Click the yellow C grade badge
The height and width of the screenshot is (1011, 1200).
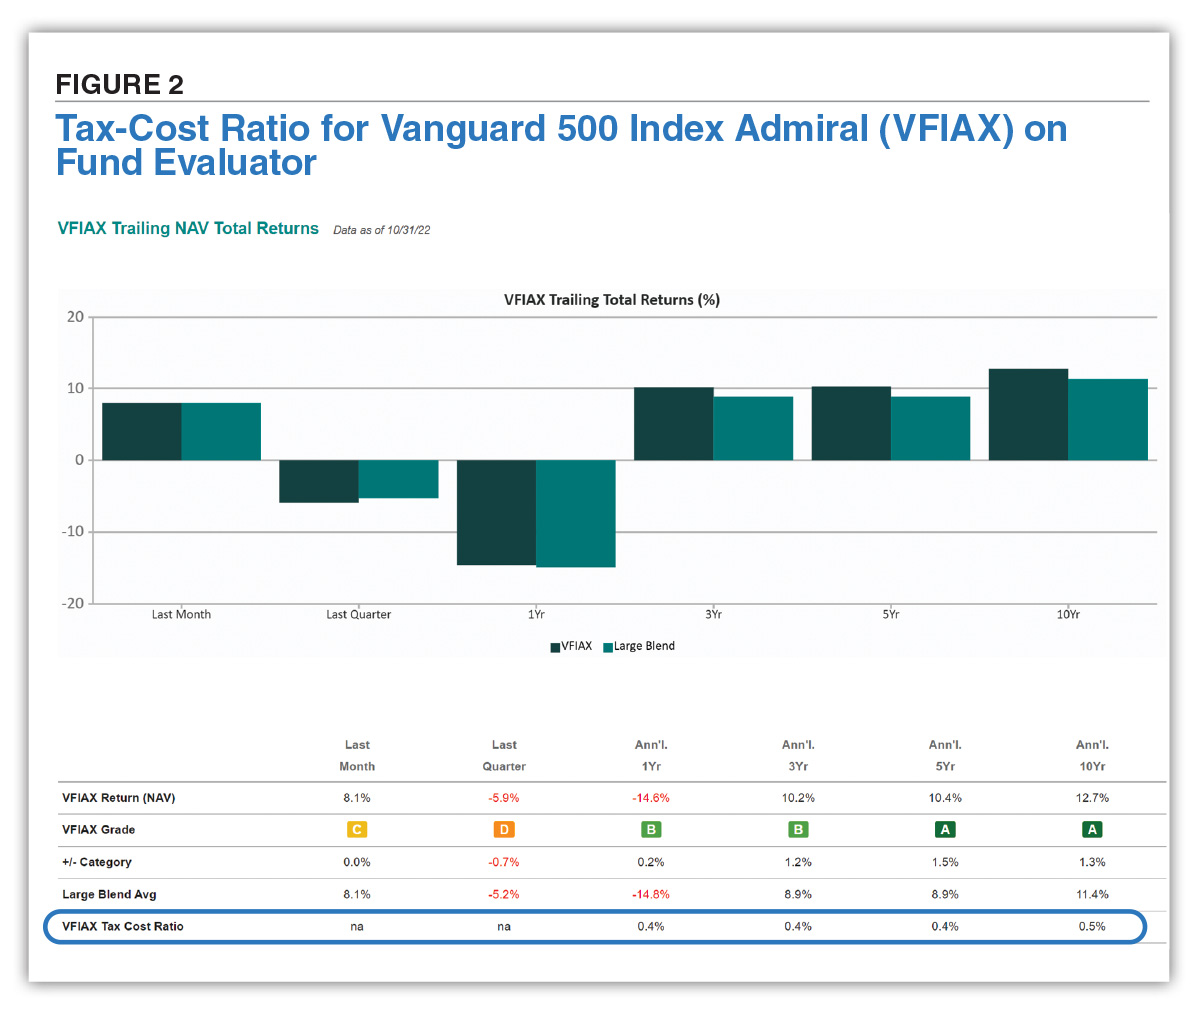(x=356, y=830)
